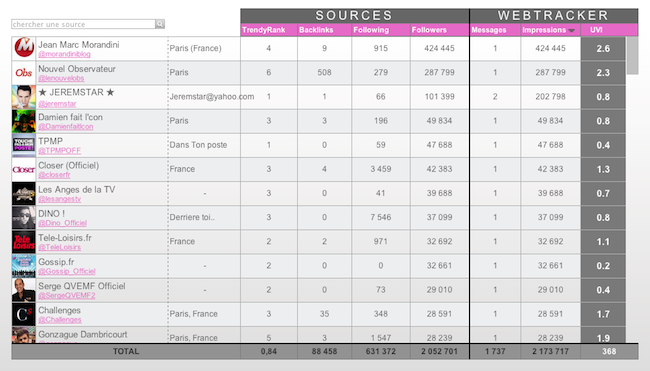Click the Challenges C logo icon
Screen dimensions: 650x371
pyautogui.click(x=24, y=314)
